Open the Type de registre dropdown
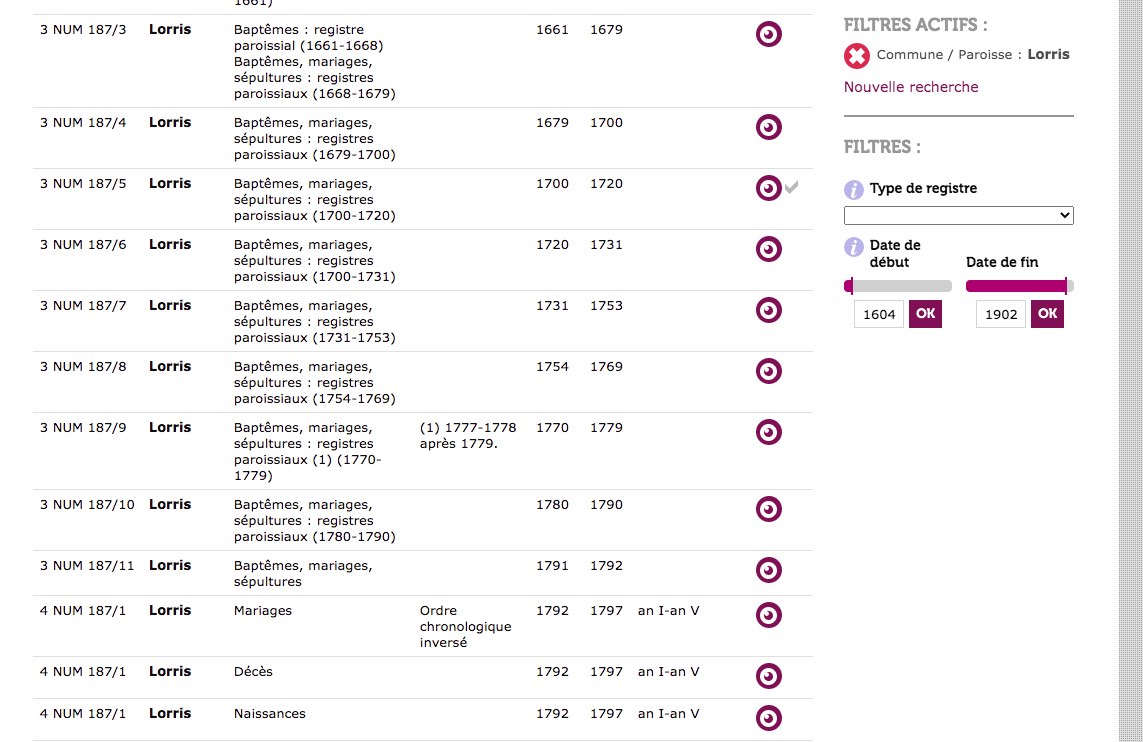 pyautogui.click(x=958, y=215)
